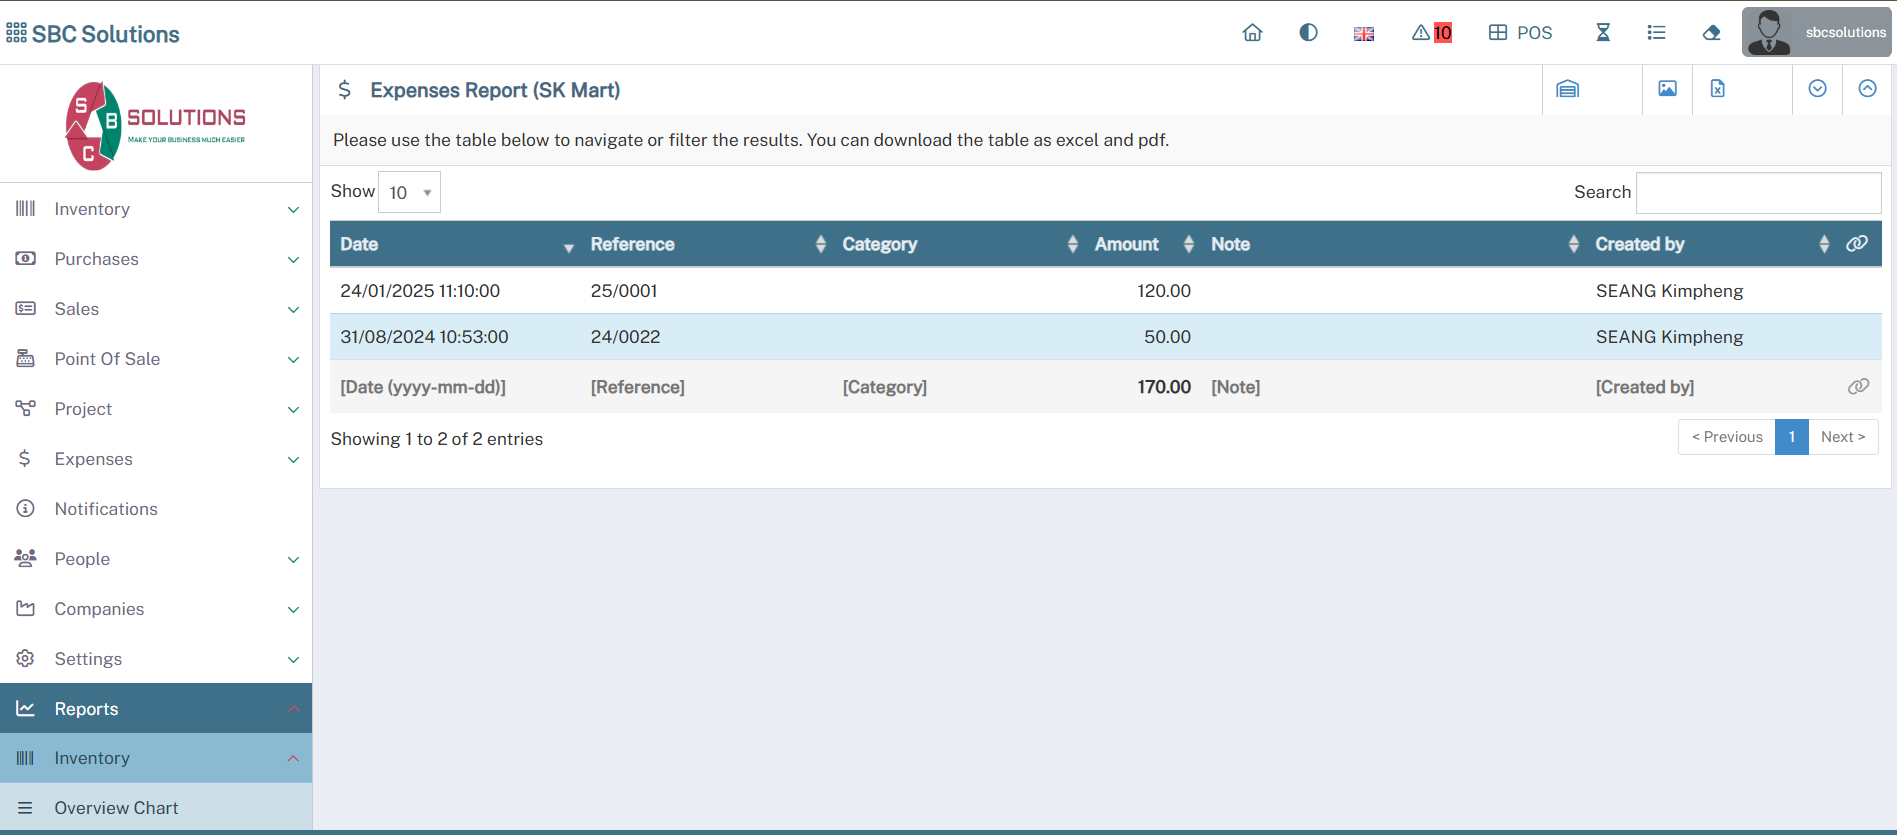
Task: Download the report as Excel file
Action: tap(1717, 89)
